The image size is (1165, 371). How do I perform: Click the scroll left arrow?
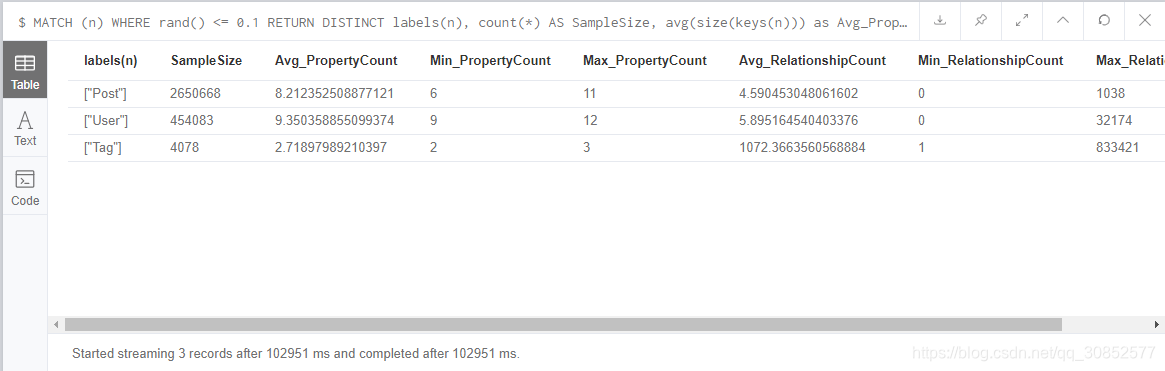pos(56,324)
